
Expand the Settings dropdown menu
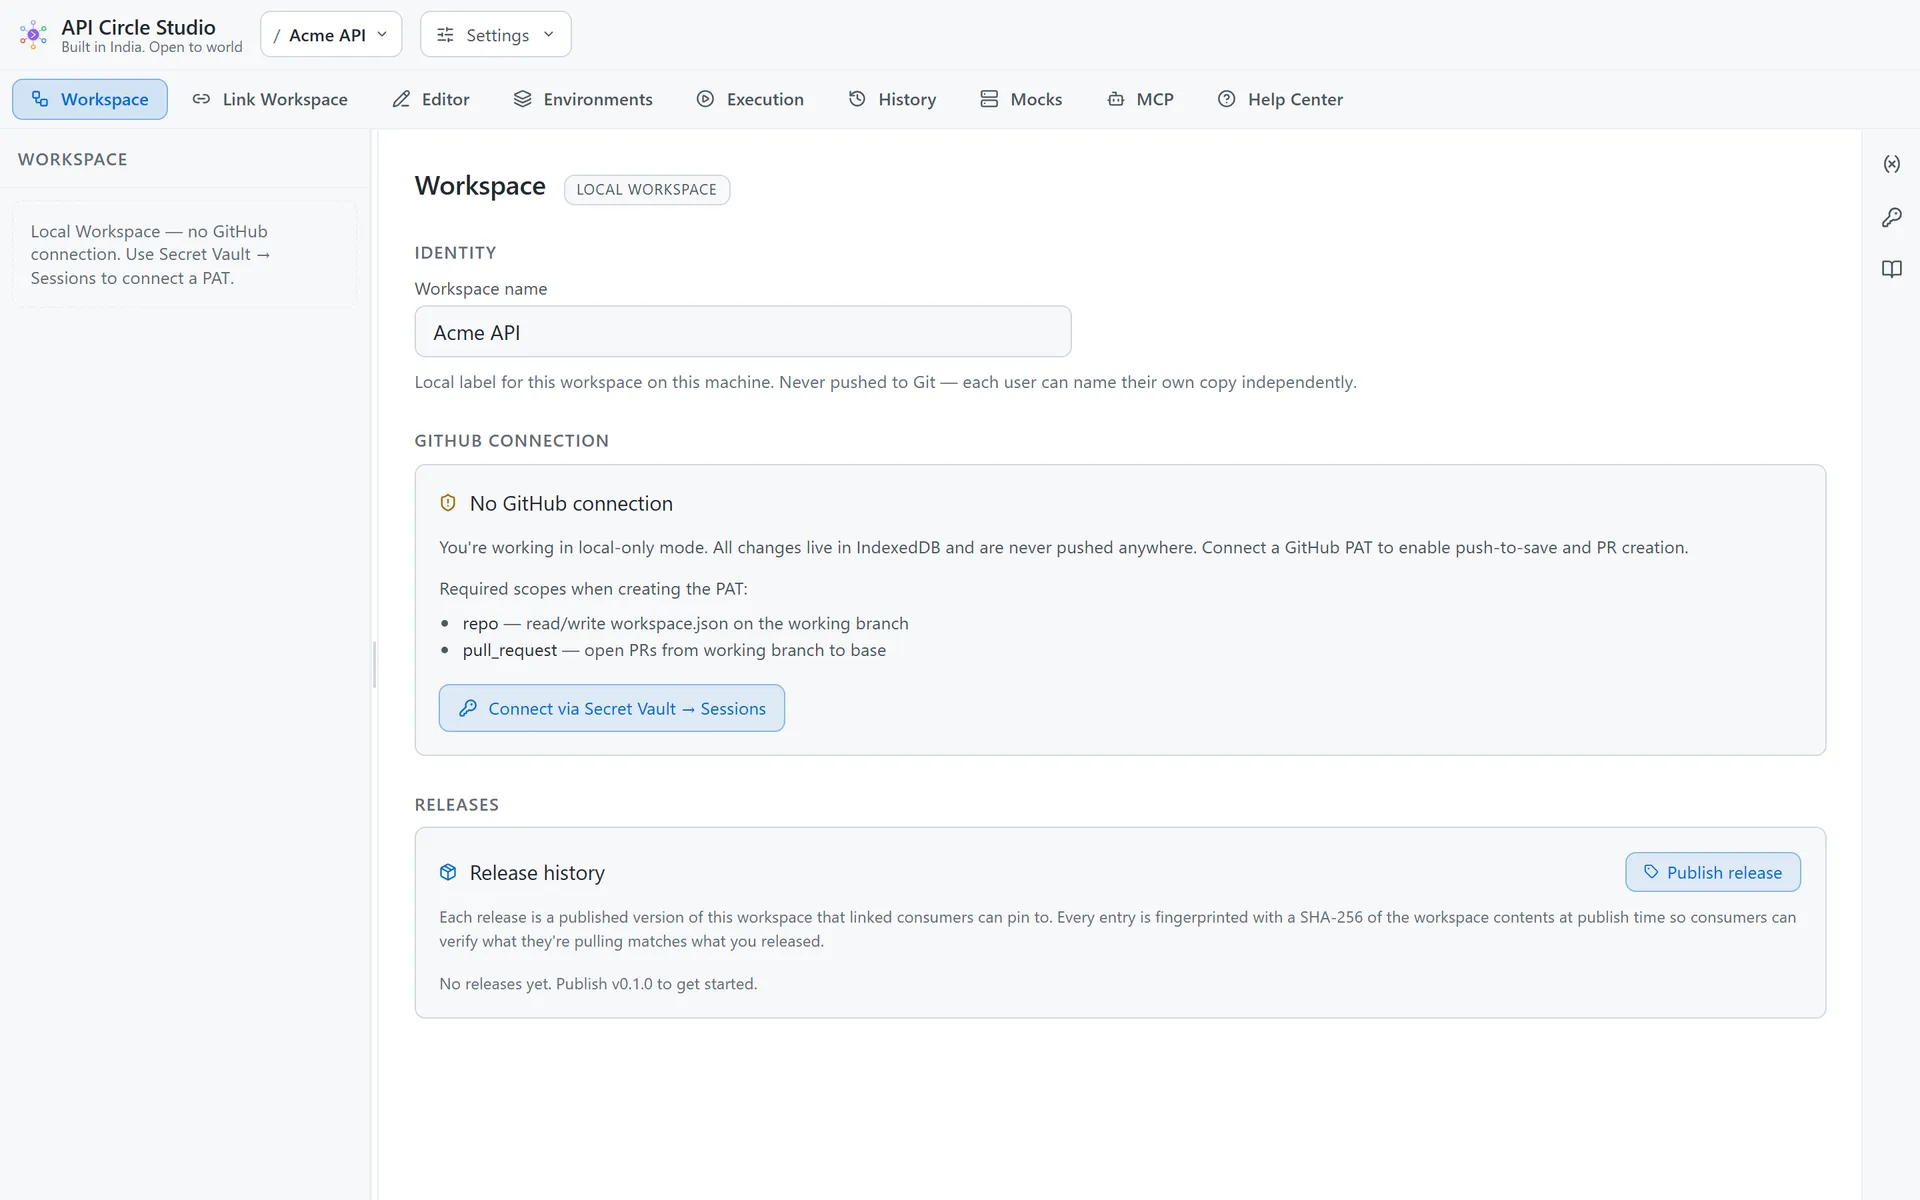pyautogui.click(x=496, y=35)
